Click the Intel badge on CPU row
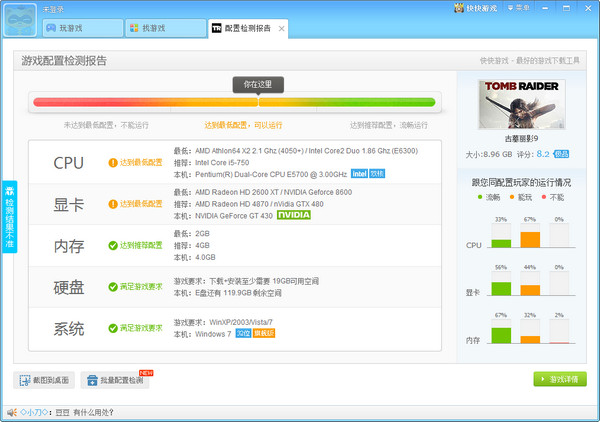The image size is (600, 422). 359,174
